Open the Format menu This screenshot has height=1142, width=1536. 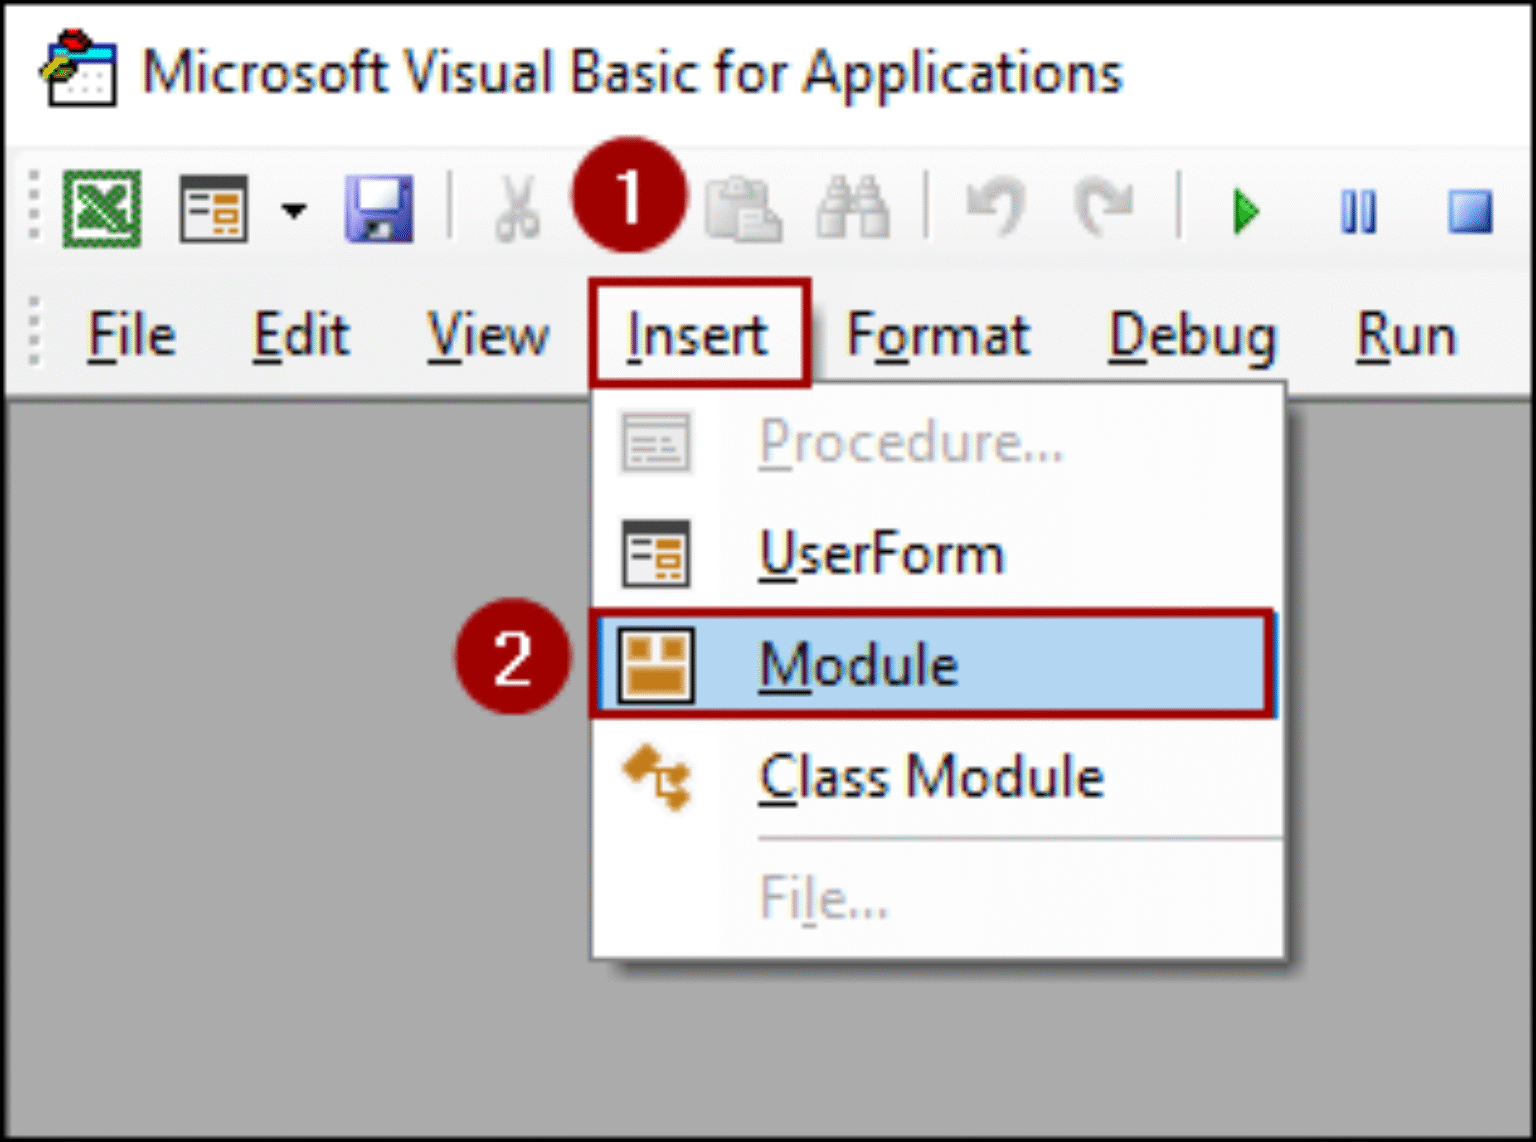pyautogui.click(x=936, y=334)
